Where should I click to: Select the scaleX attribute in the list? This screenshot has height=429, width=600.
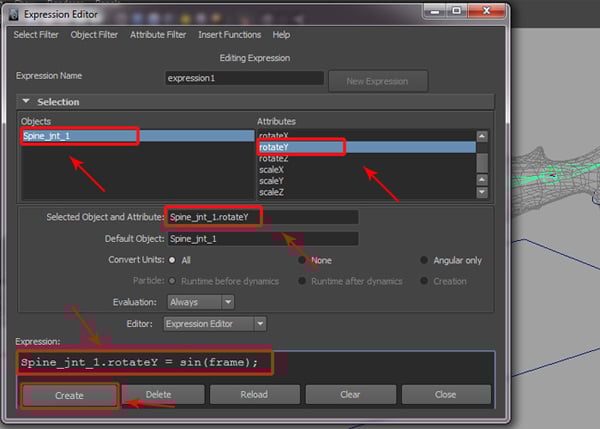[x=273, y=169]
